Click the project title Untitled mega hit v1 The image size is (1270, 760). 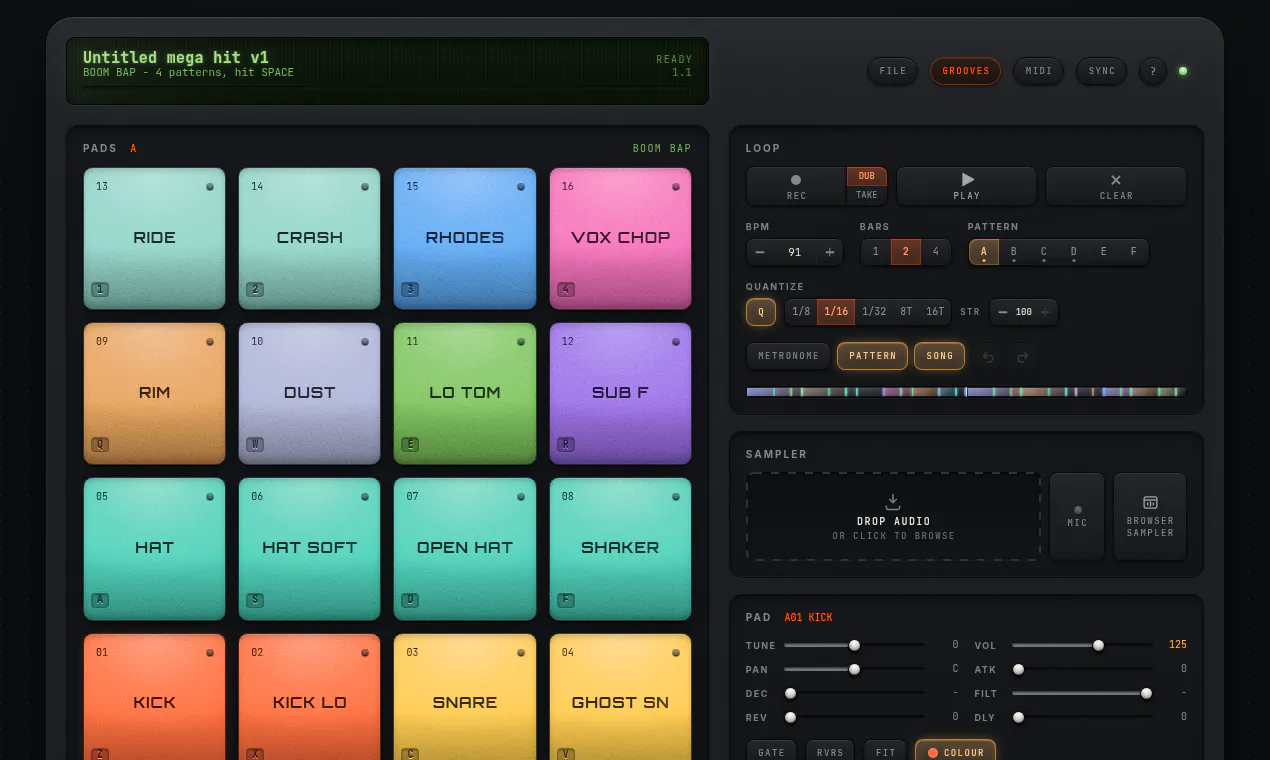click(x=176, y=58)
